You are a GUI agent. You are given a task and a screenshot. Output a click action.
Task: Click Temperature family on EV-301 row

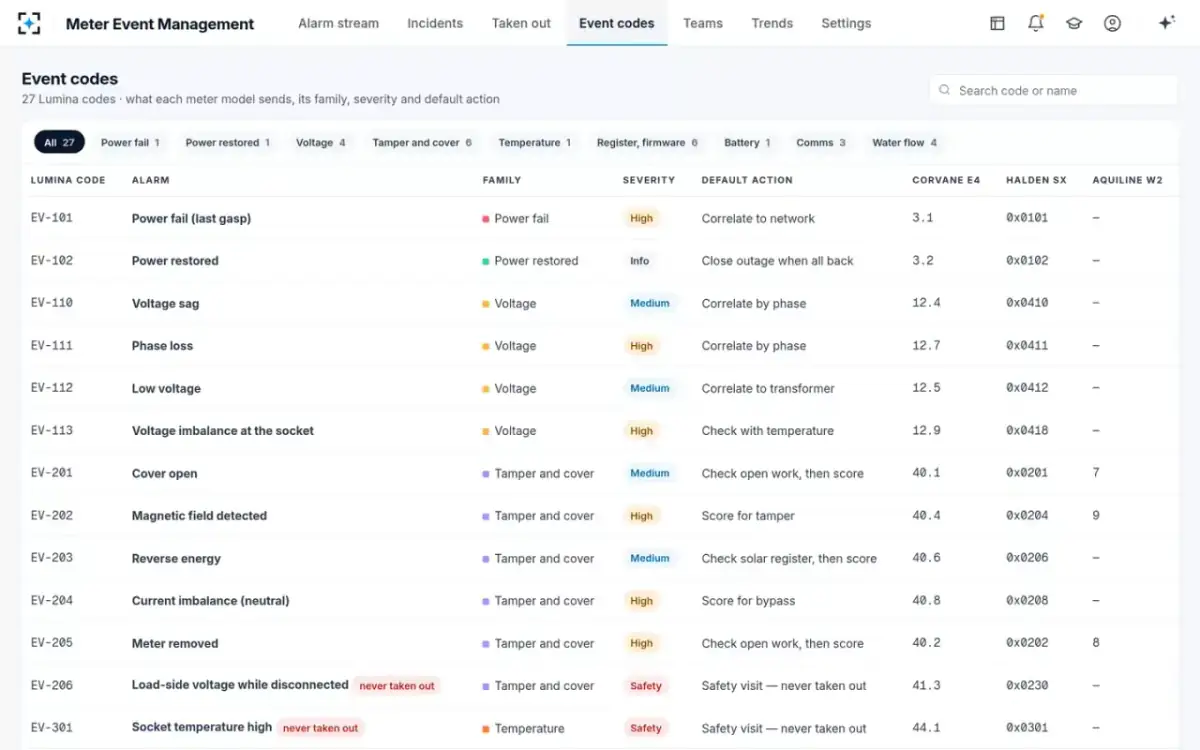pyautogui.click(x=523, y=728)
